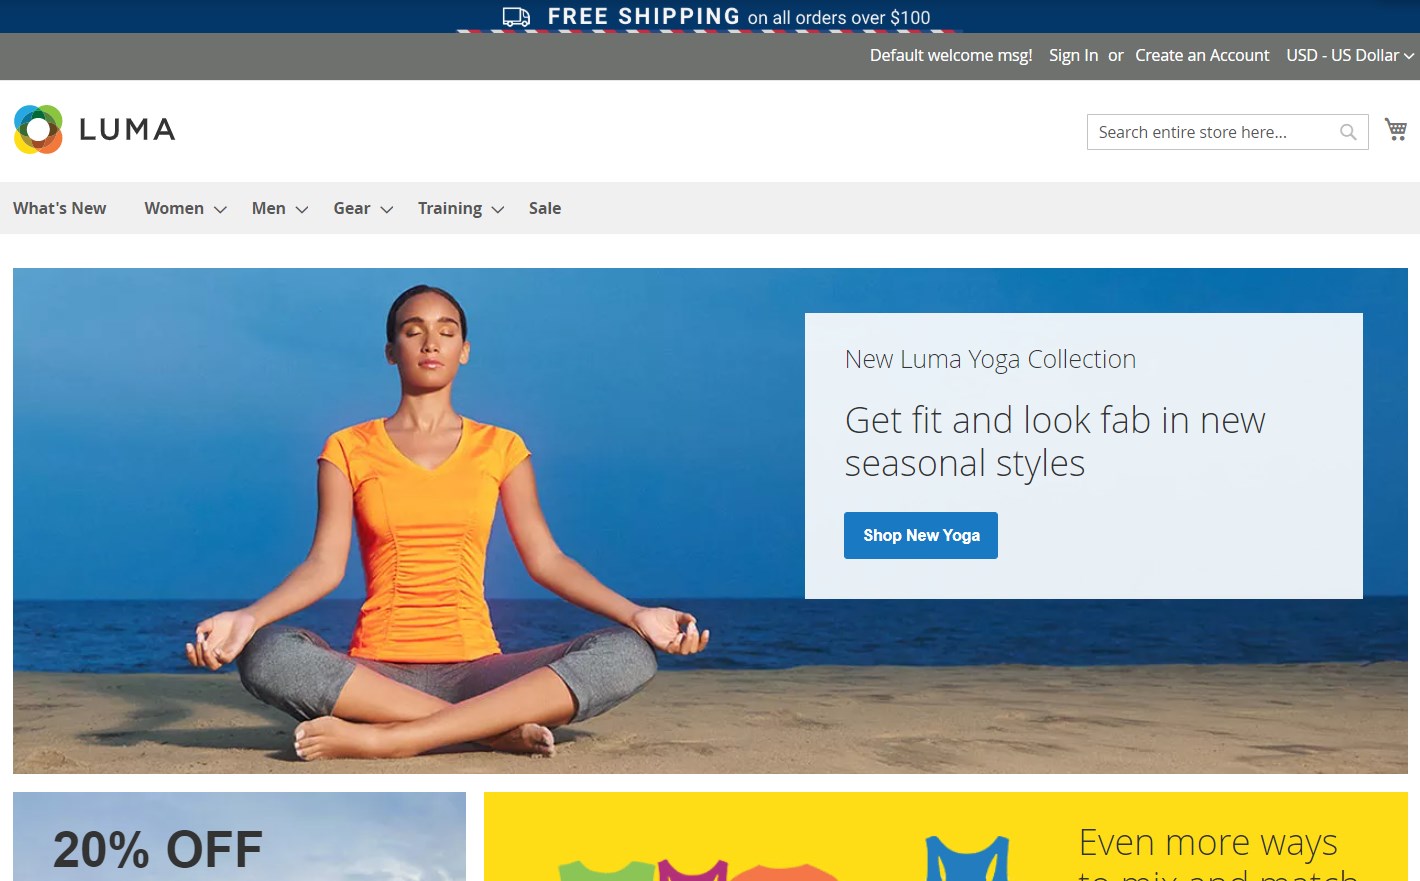This screenshot has height=881, width=1420.
Task: Expand the Gear menu chevron
Action: [387, 209]
